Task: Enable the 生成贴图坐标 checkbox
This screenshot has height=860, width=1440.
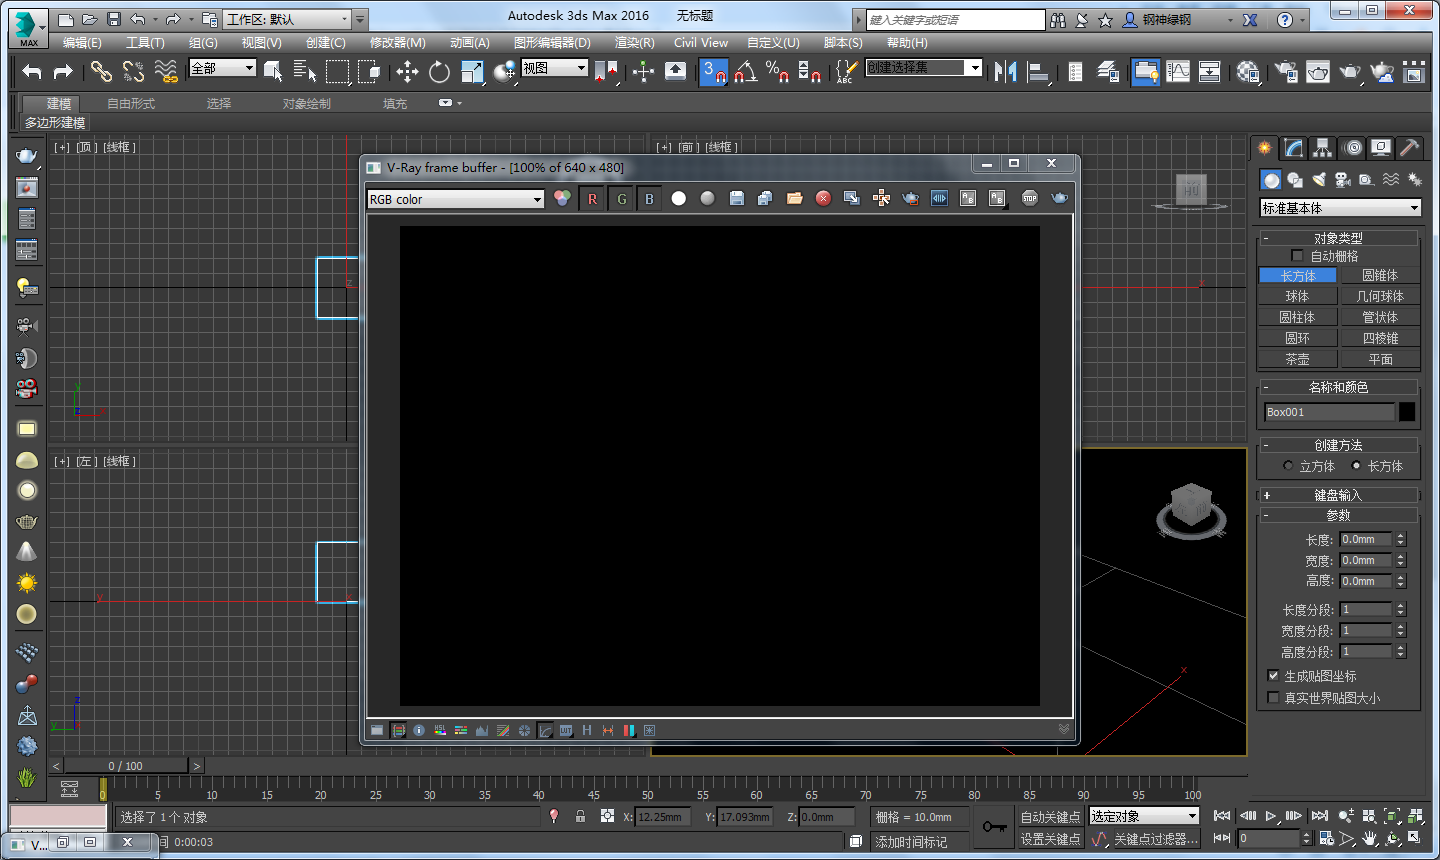Action: [1274, 675]
